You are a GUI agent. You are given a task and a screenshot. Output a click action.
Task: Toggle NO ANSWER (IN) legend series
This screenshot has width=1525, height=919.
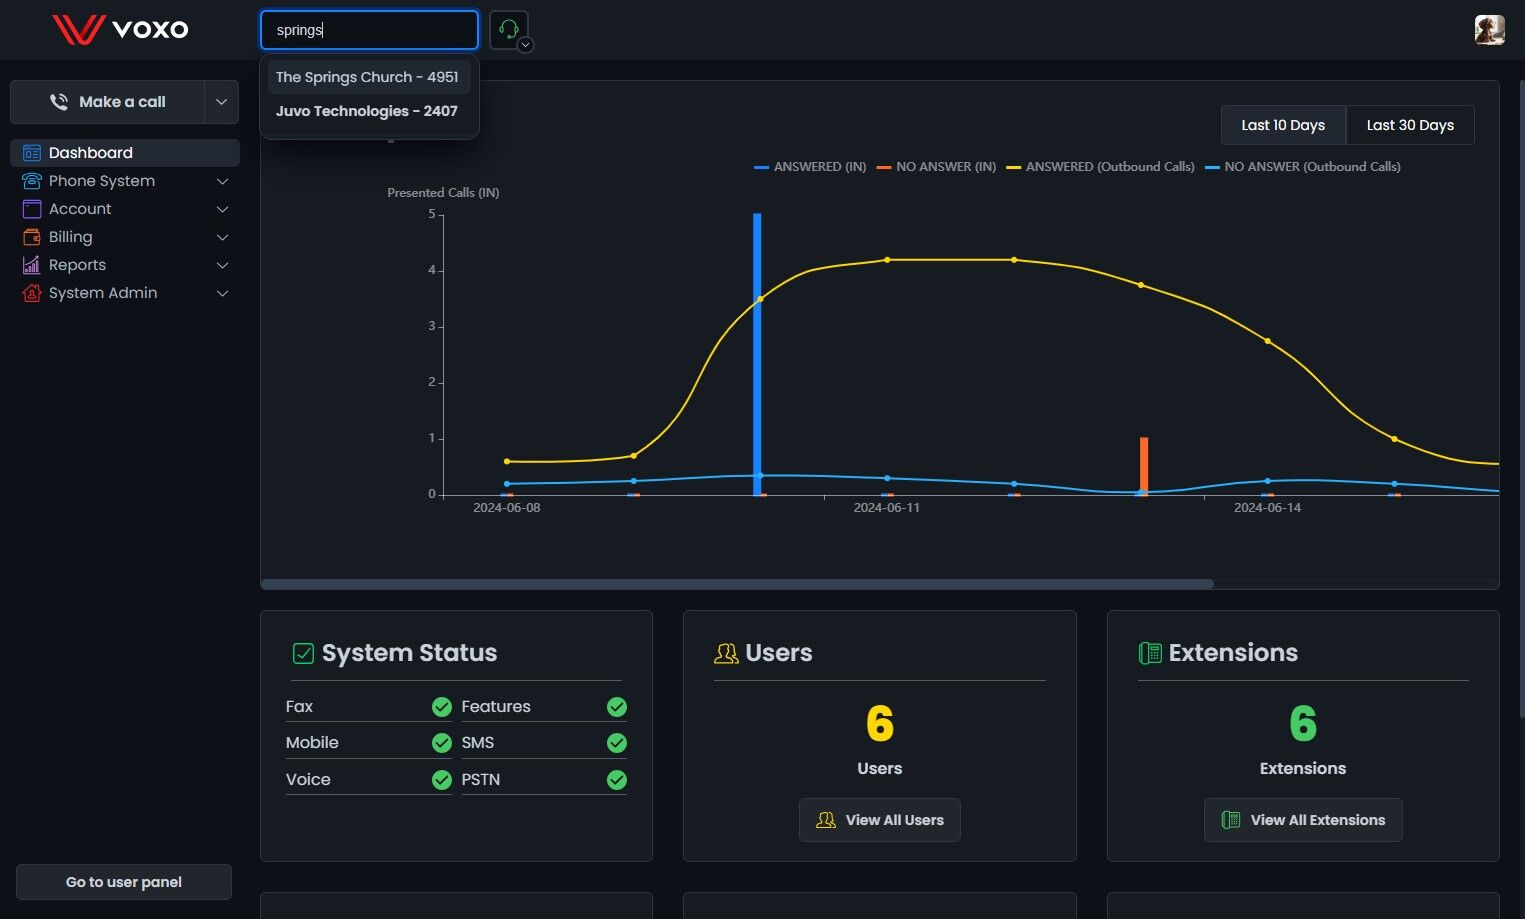click(x=936, y=167)
